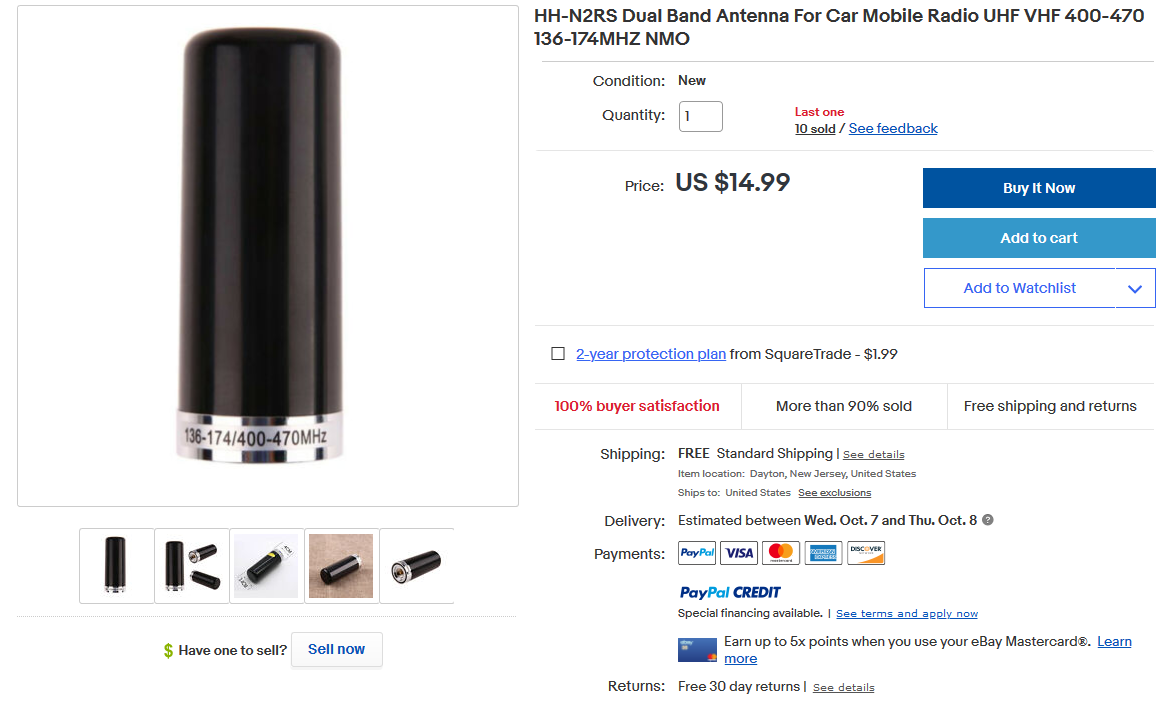Image resolution: width=1166 pixels, height=709 pixels.
Task: Select the two-antennas thumbnail image
Action: pyautogui.click(x=191, y=566)
